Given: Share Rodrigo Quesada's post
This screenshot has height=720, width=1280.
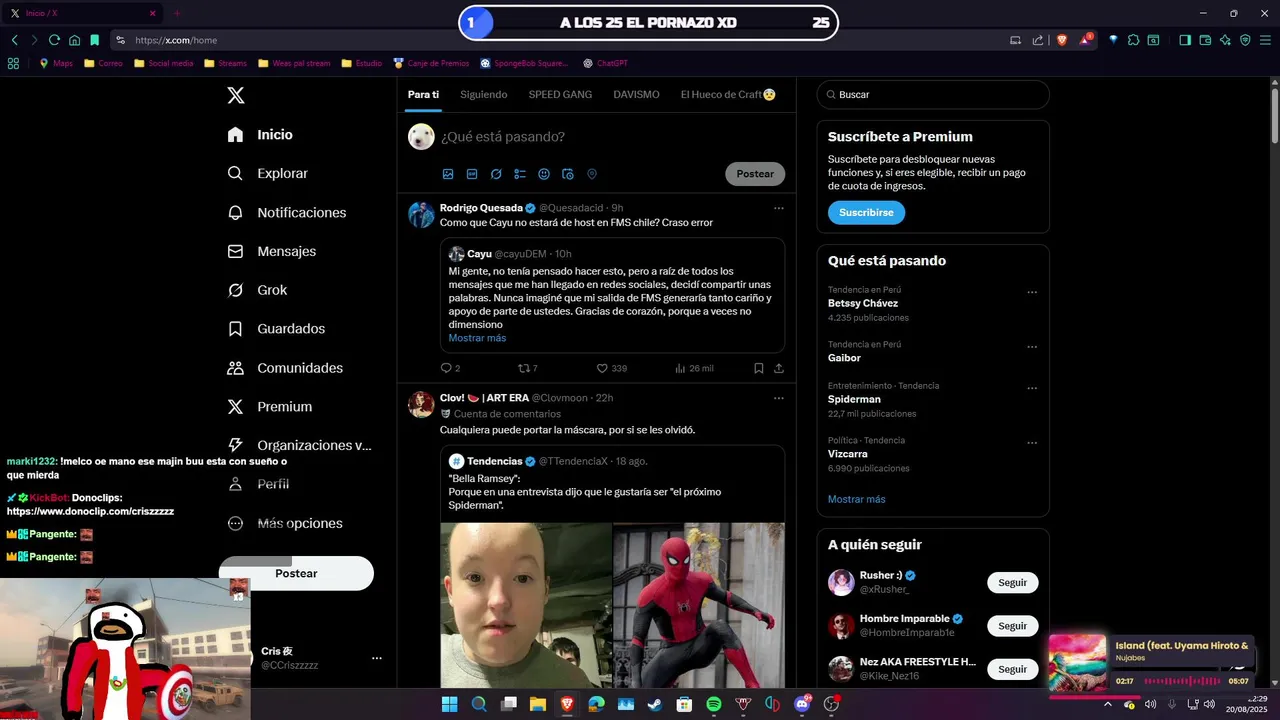Looking at the screenshot, I should (x=779, y=368).
